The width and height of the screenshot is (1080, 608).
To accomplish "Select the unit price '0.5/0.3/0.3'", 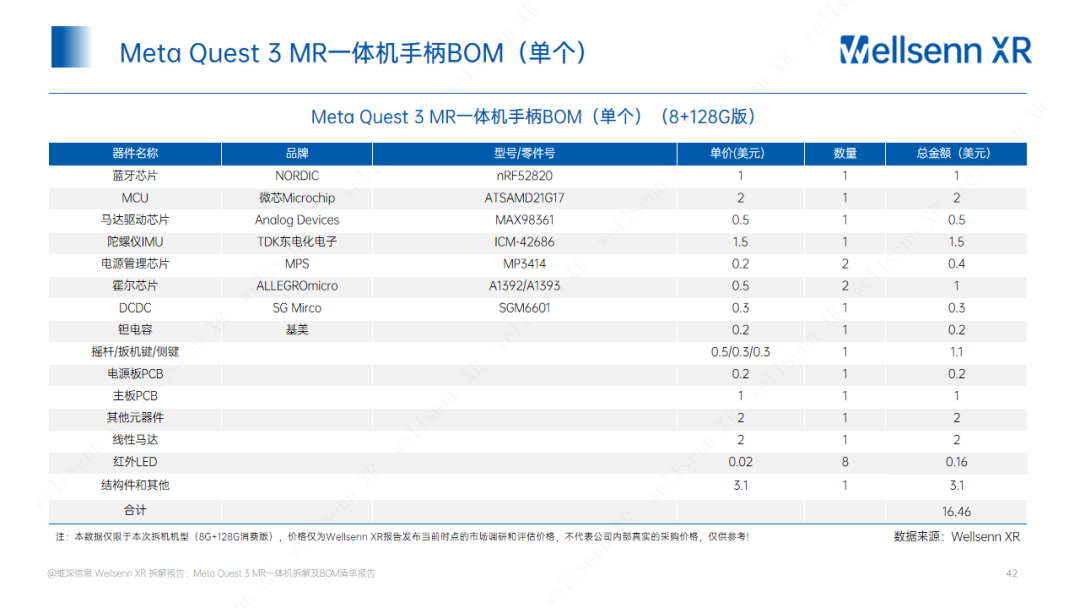I will (740, 352).
